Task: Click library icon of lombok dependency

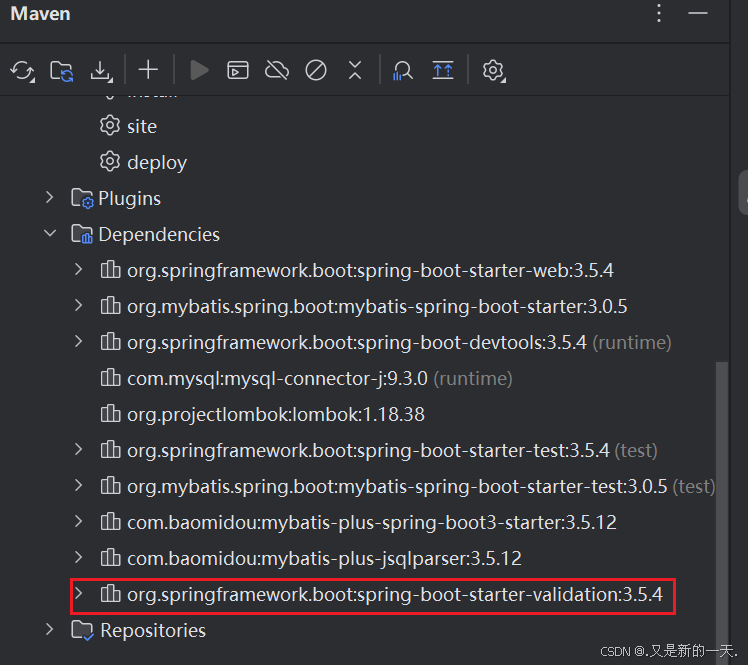Action: pyautogui.click(x=110, y=413)
